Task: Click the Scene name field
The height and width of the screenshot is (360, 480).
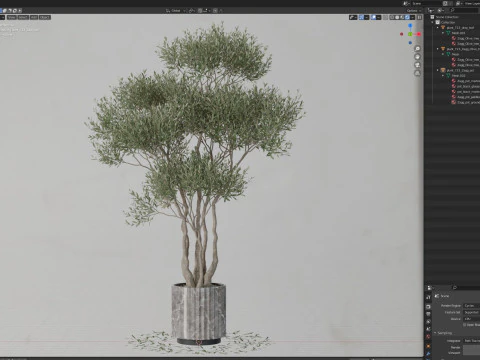Action: 427,4
